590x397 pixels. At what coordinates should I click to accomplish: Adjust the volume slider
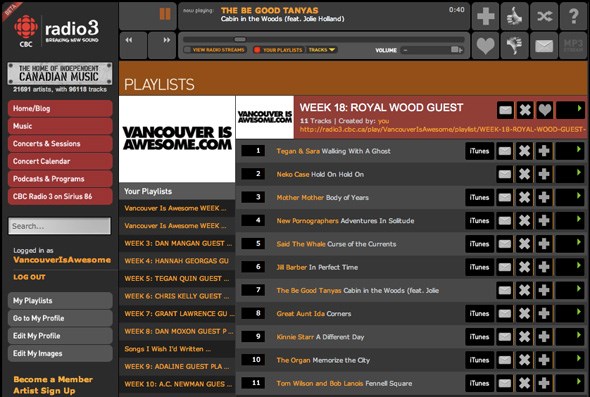(432, 50)
